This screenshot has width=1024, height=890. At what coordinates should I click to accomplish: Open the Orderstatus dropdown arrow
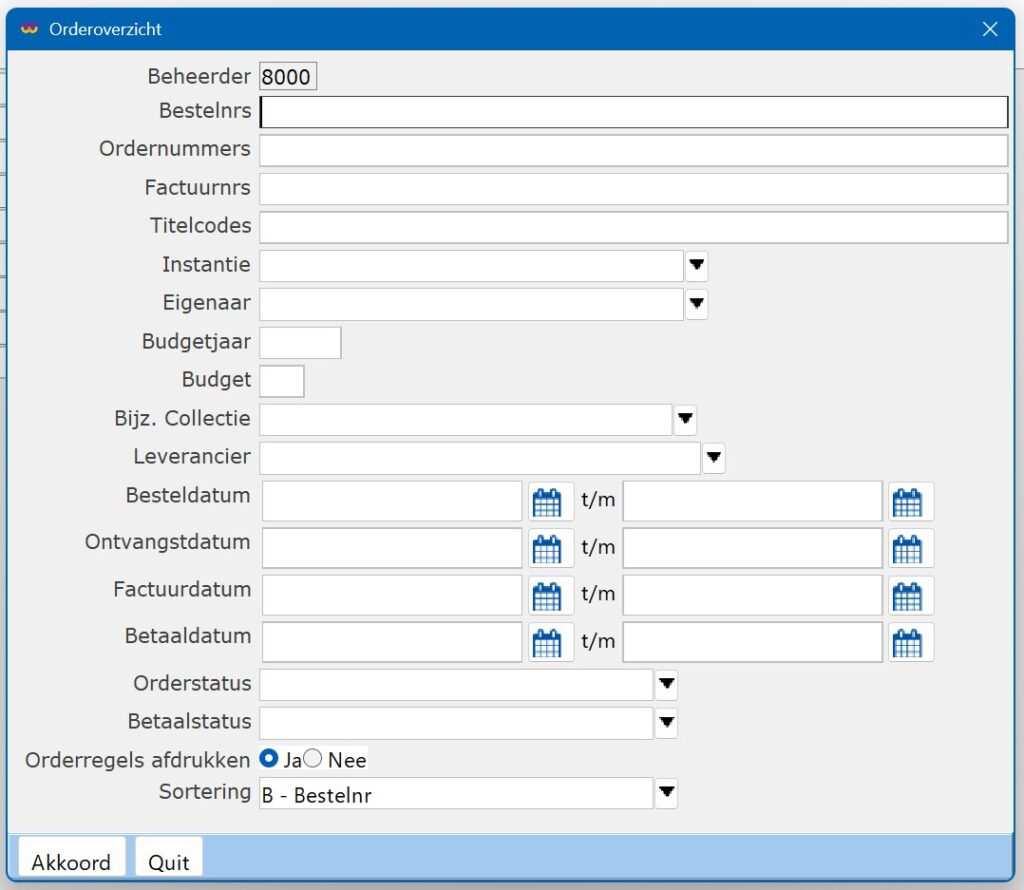pyautogui.click(x=667, y=685)
